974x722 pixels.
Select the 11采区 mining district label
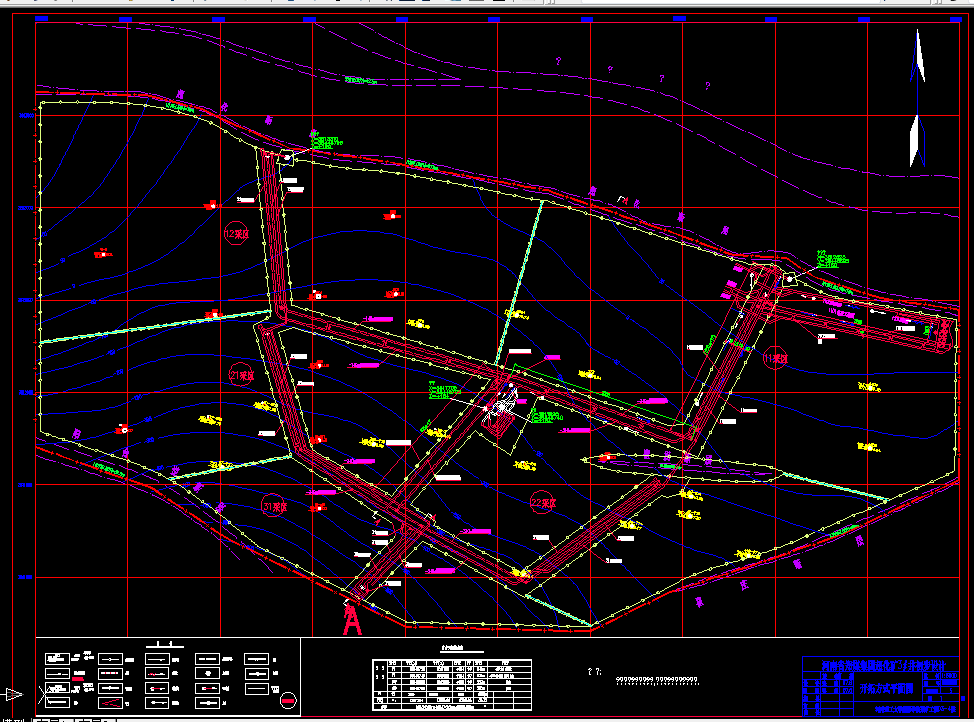775,359
